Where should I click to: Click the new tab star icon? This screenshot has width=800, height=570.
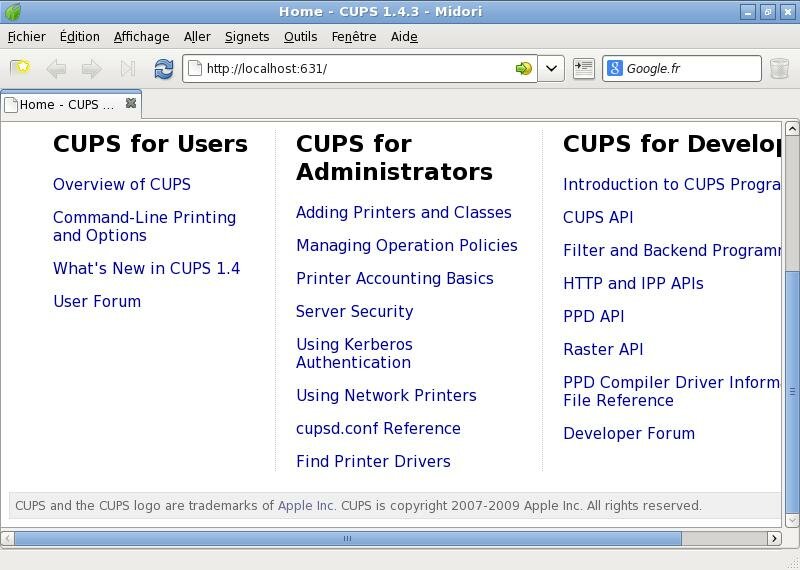[x=20, y=68]
